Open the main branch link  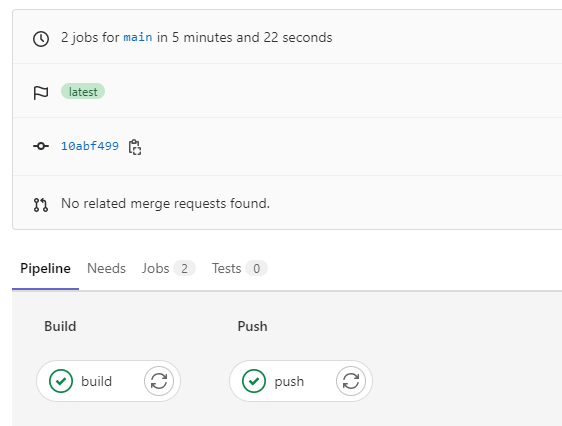[x=138, y=37]
